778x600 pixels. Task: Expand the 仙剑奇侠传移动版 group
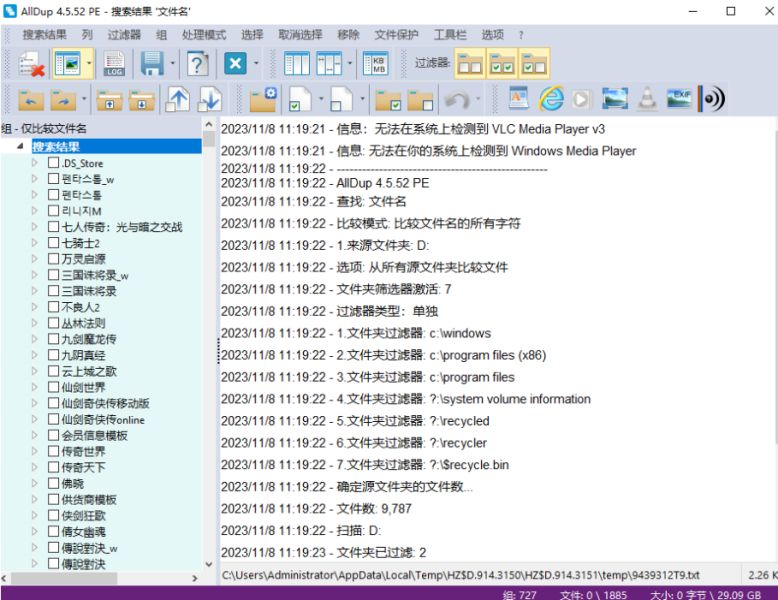(34, 403)
